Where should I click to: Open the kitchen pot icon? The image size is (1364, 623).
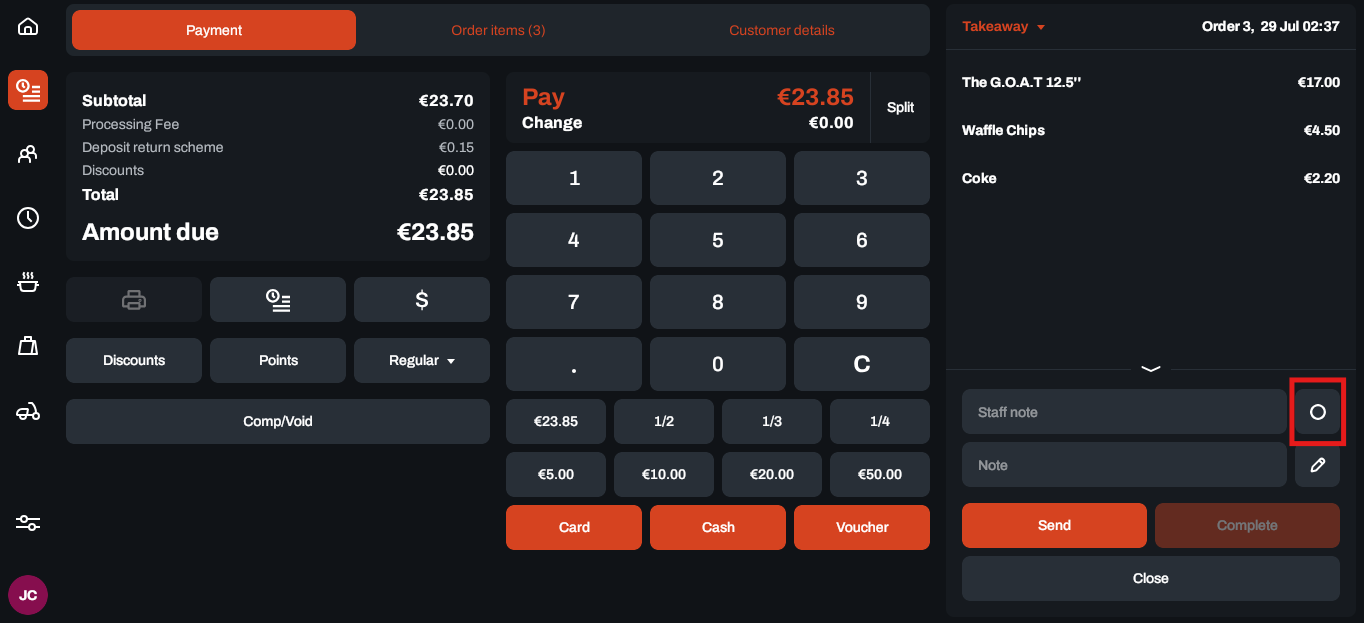click(x=28, y=283)
